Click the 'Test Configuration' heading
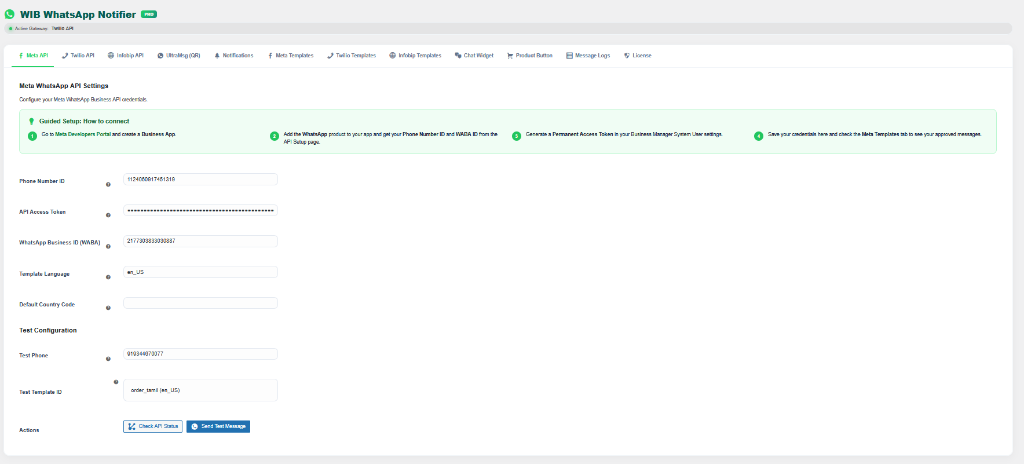This screenshot has width=1024, height=464. click(x=48, y=331)
